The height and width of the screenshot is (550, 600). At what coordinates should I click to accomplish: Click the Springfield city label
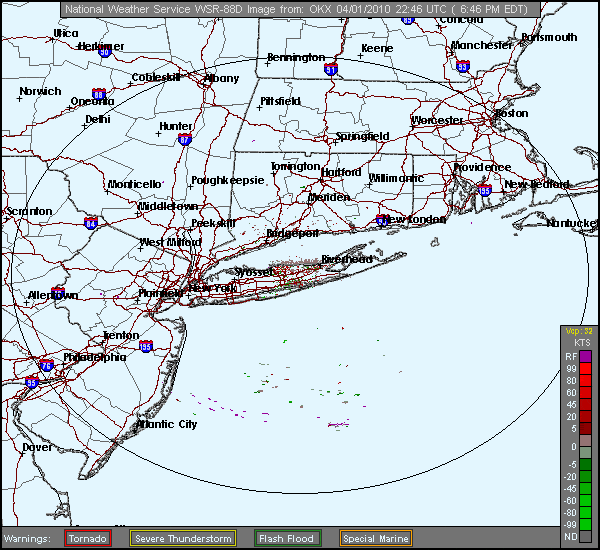pos(362,136)
